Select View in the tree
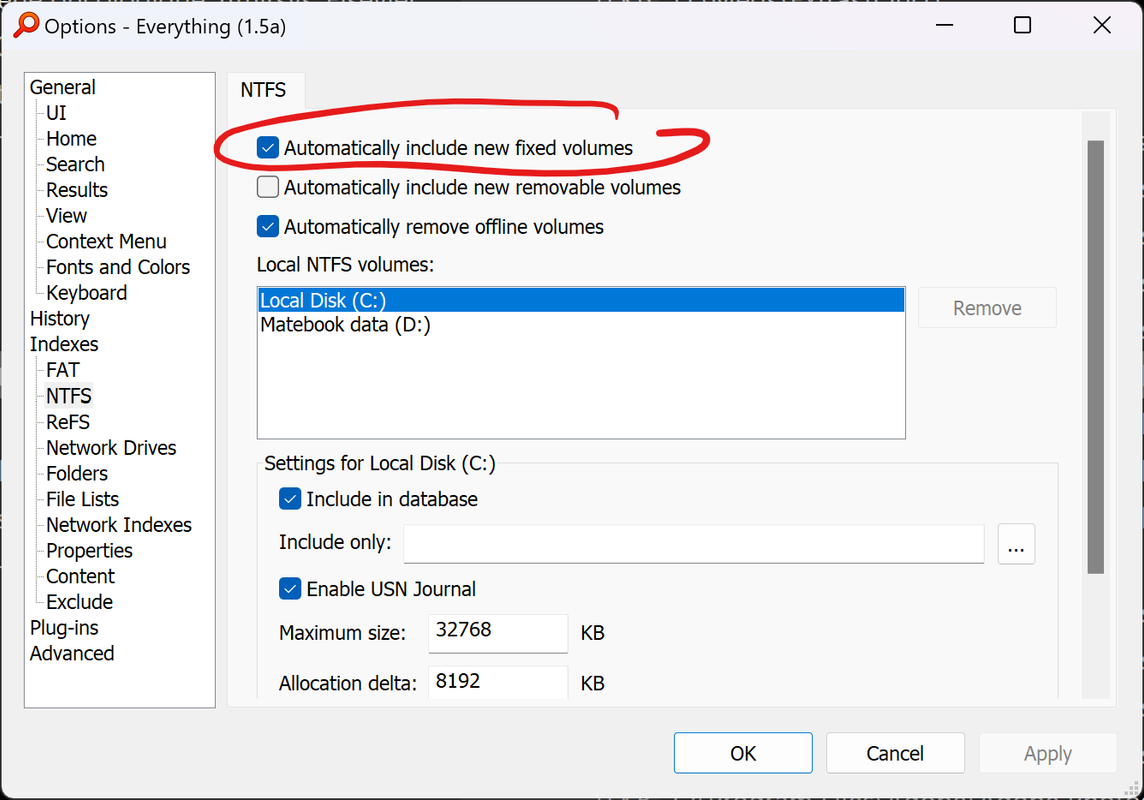Screen dimensions: 1144x800 66,216
